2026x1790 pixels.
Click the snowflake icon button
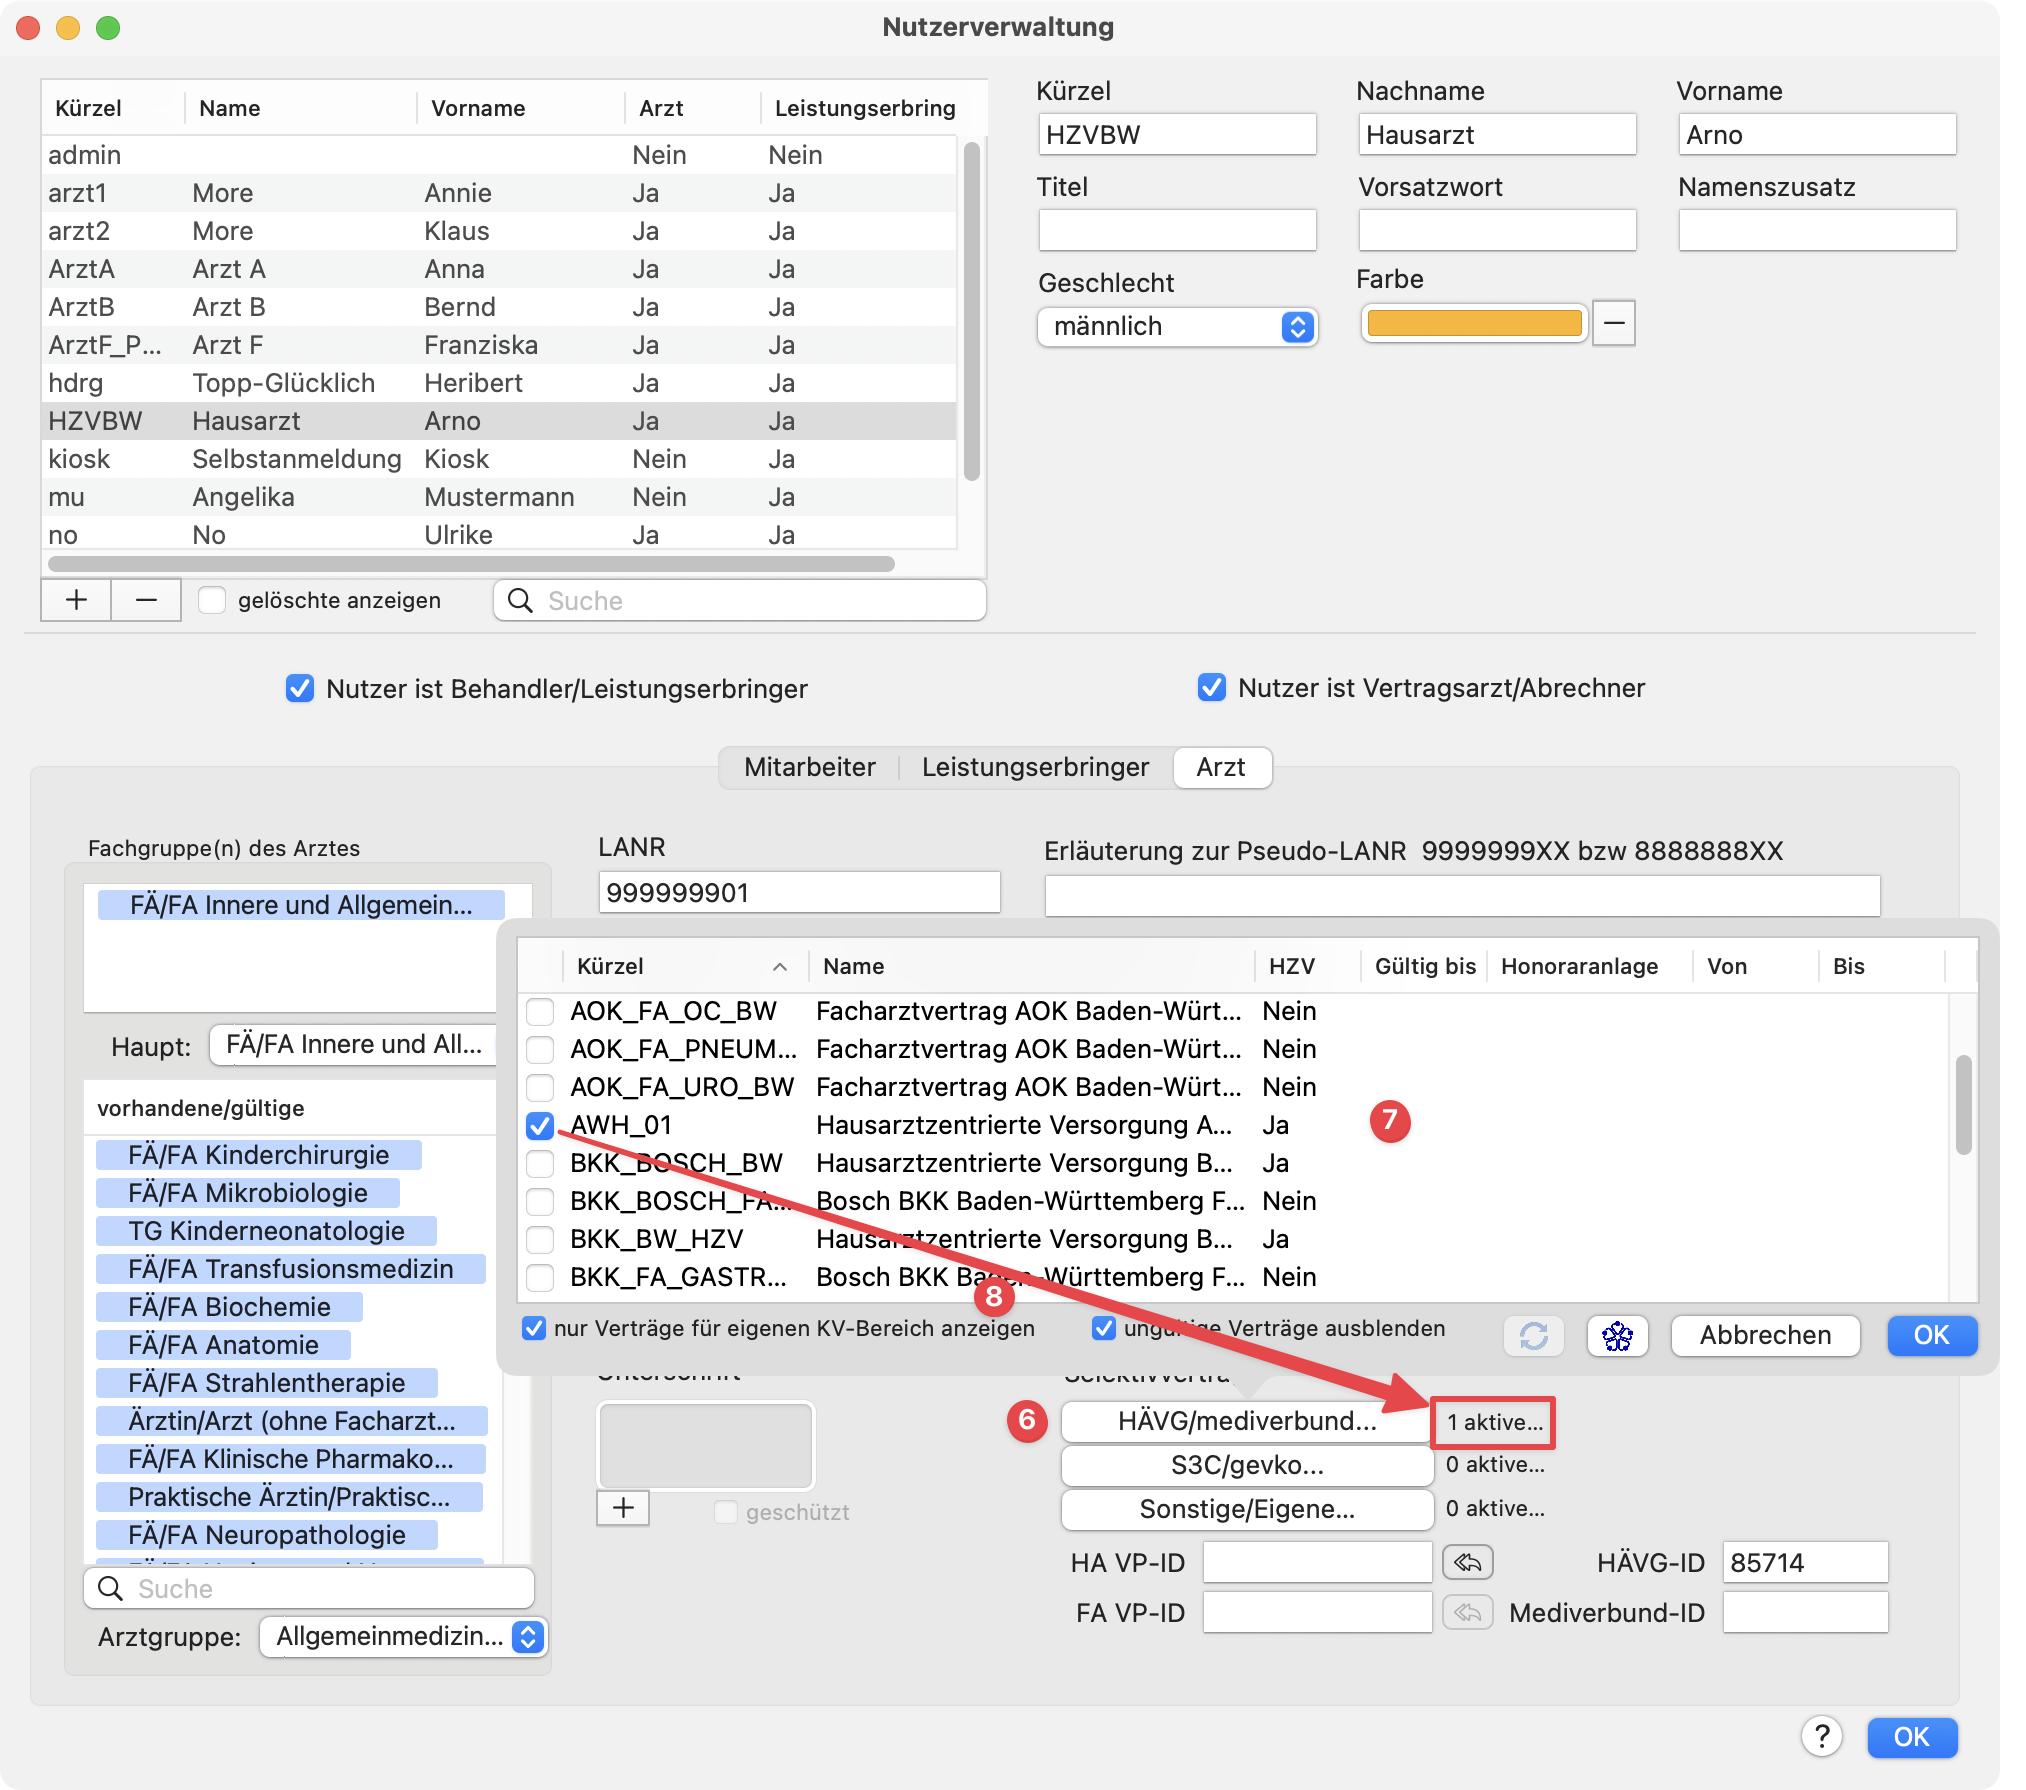1617,1336
